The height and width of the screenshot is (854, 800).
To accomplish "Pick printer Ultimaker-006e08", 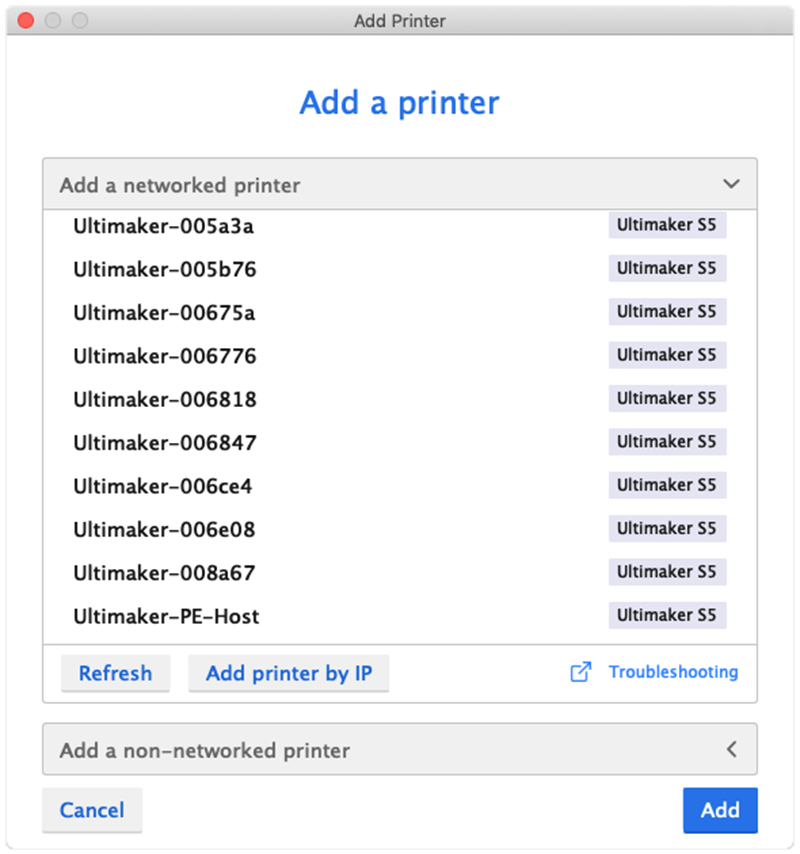I will 164,529.
